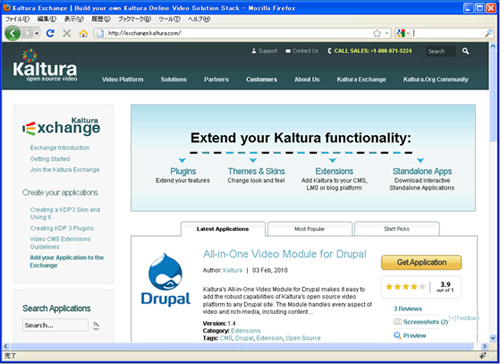Screen dimensions: 500x364
Task: Select the Plugins category
Action: [183, 171]
